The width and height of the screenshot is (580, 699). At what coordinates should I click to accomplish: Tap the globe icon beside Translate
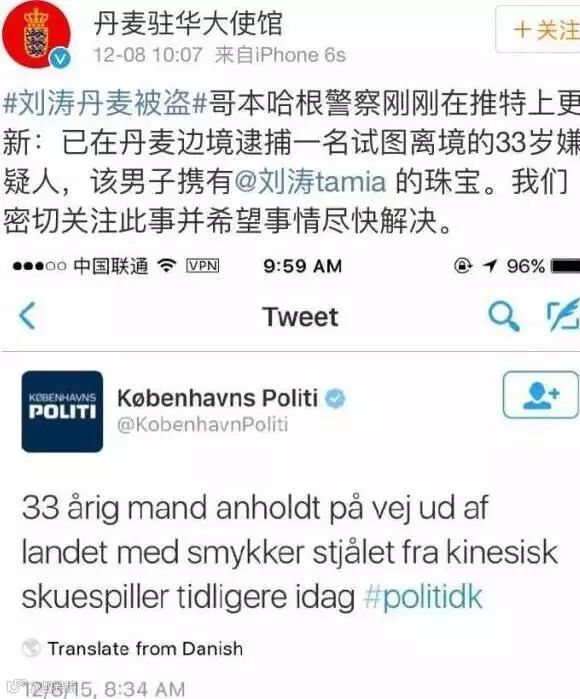click(31, 648)
